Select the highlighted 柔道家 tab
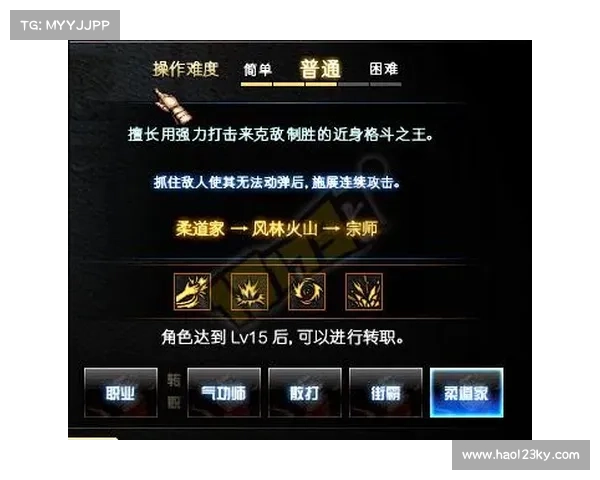The height and width of the screenshot is (480, 600). tap(466, 392)
